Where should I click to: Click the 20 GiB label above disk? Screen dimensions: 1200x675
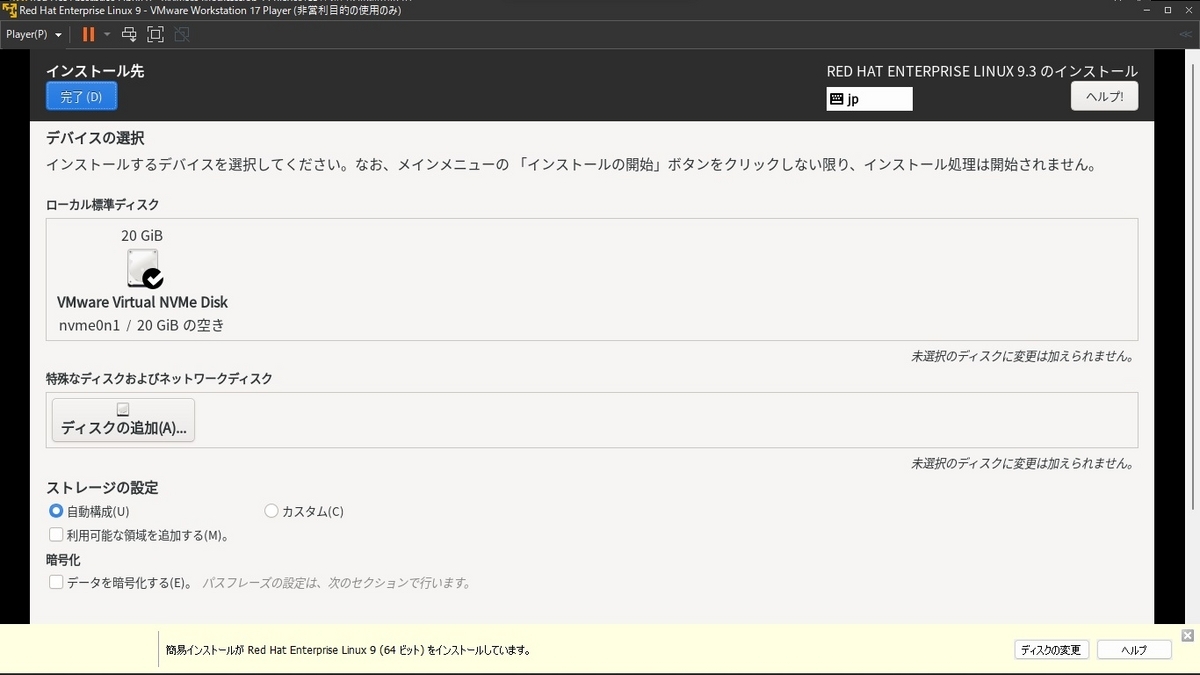coord(142,236)
